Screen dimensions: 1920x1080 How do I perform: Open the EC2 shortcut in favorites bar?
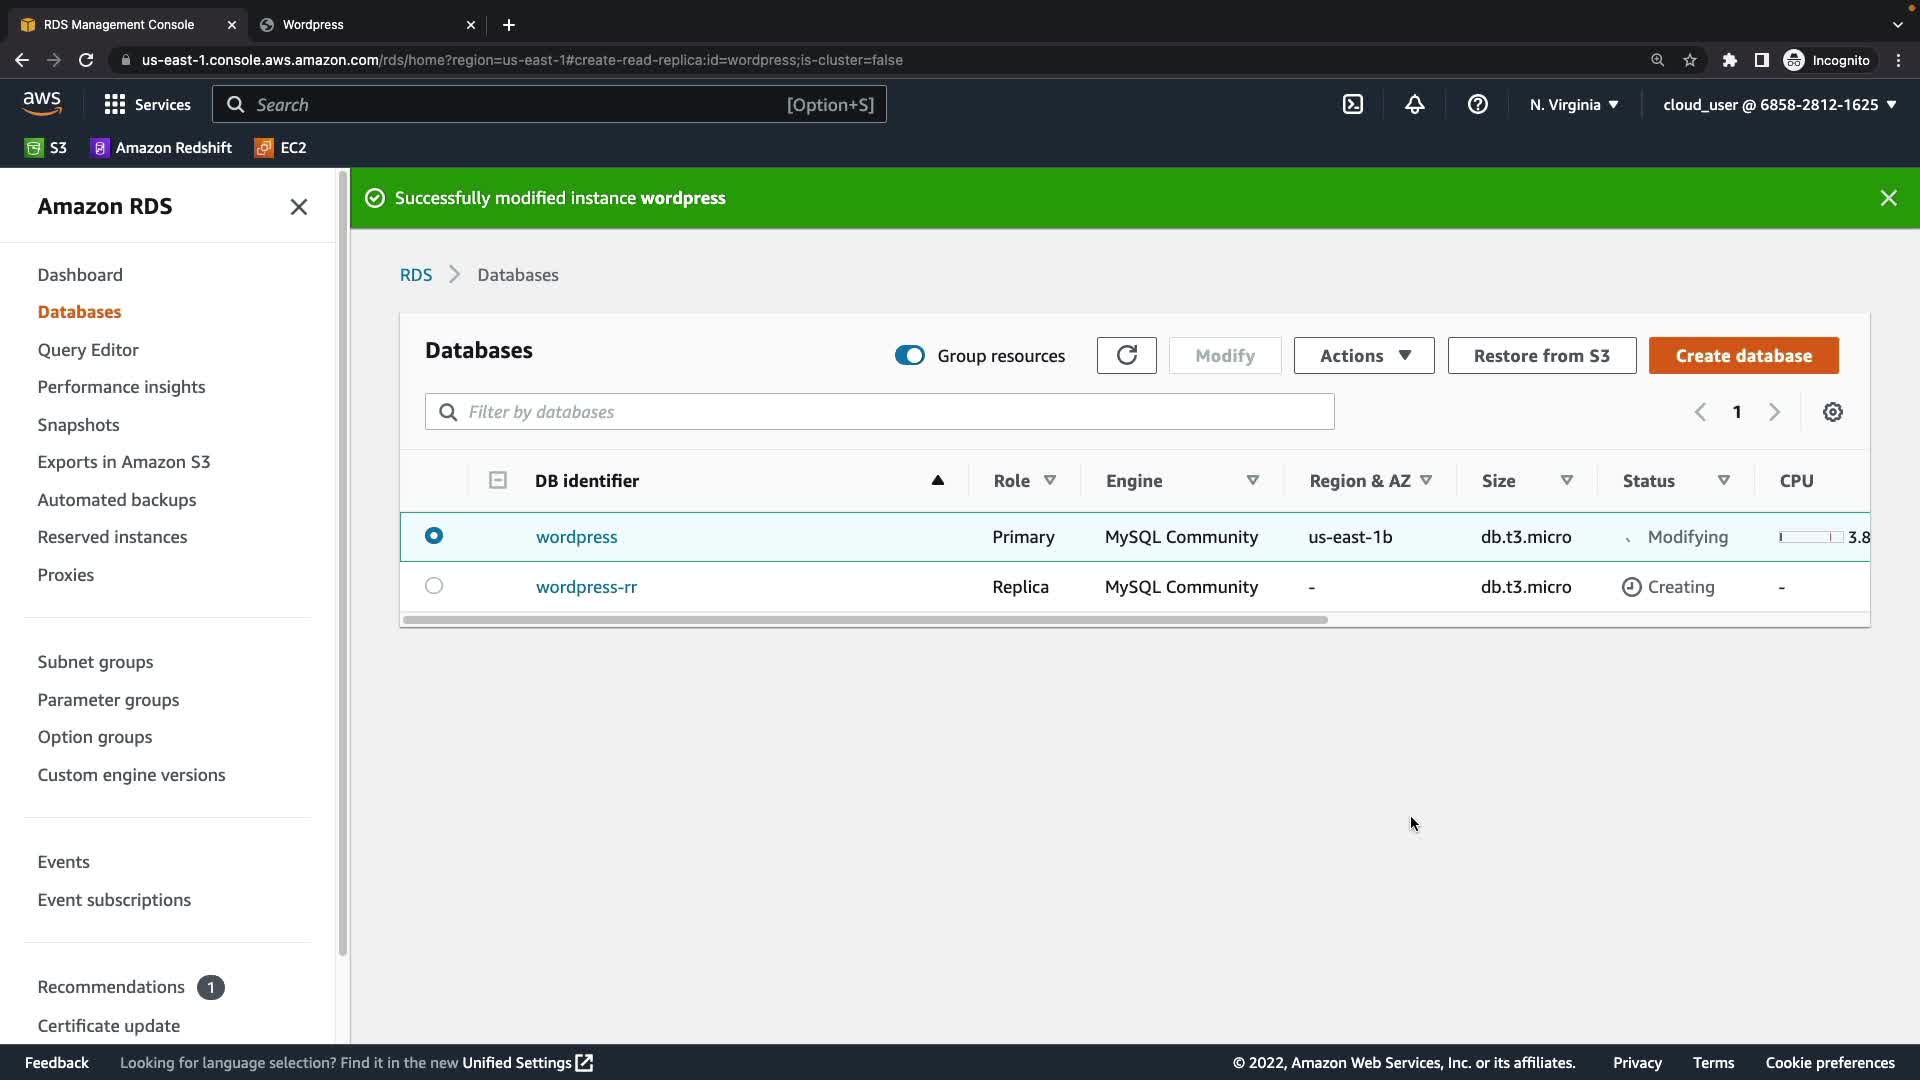[x=281, y=148]
